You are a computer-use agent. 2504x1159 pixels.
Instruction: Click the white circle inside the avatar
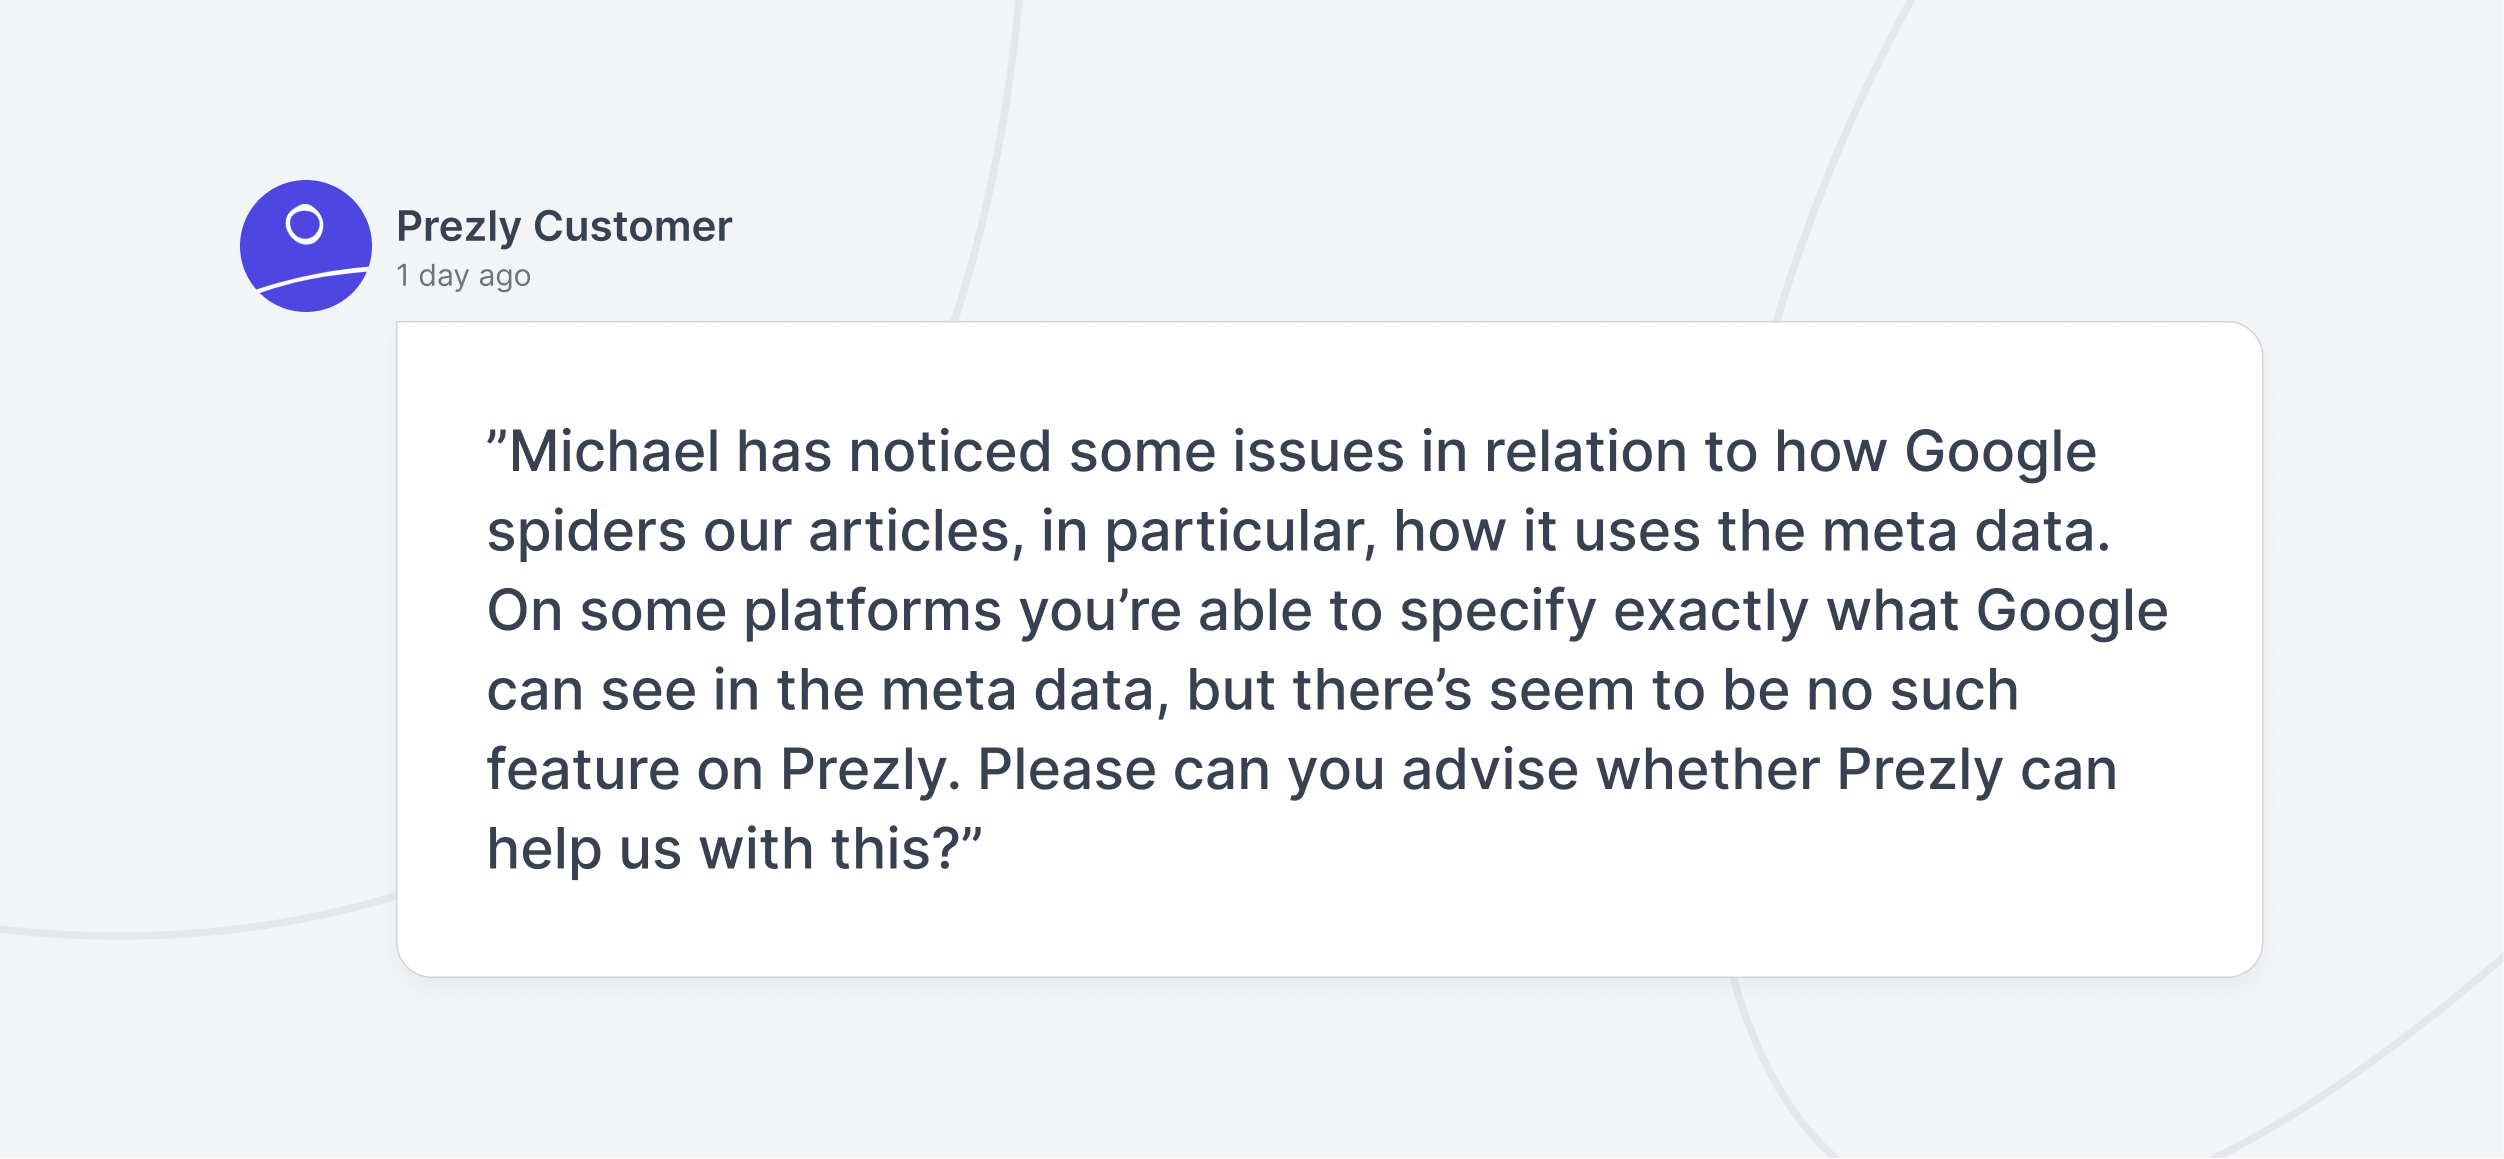pyautogui.click(x=305, y=224)
